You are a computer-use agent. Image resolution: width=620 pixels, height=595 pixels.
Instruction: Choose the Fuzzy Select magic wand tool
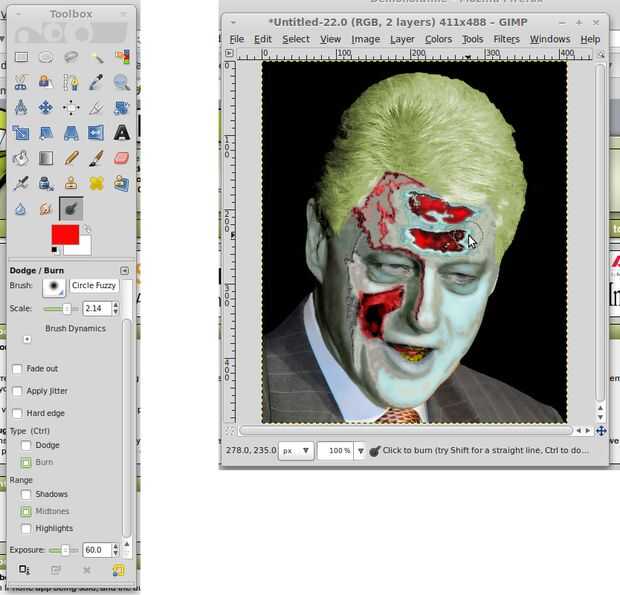[x=97, y=58]
